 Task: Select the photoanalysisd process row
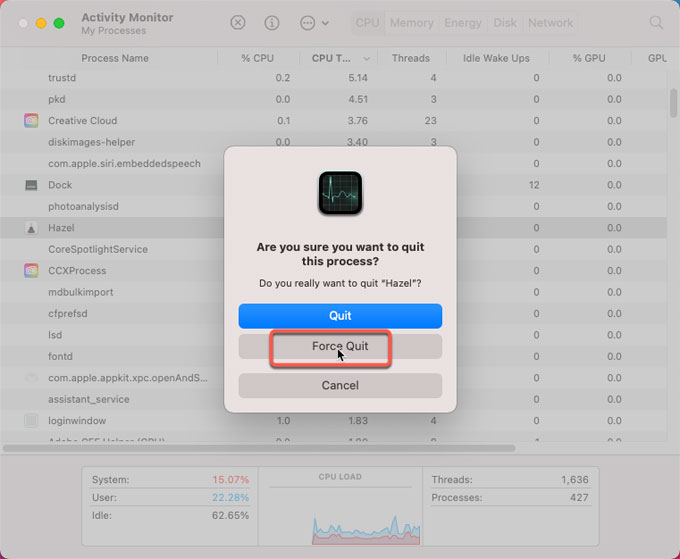pos(333,206)
